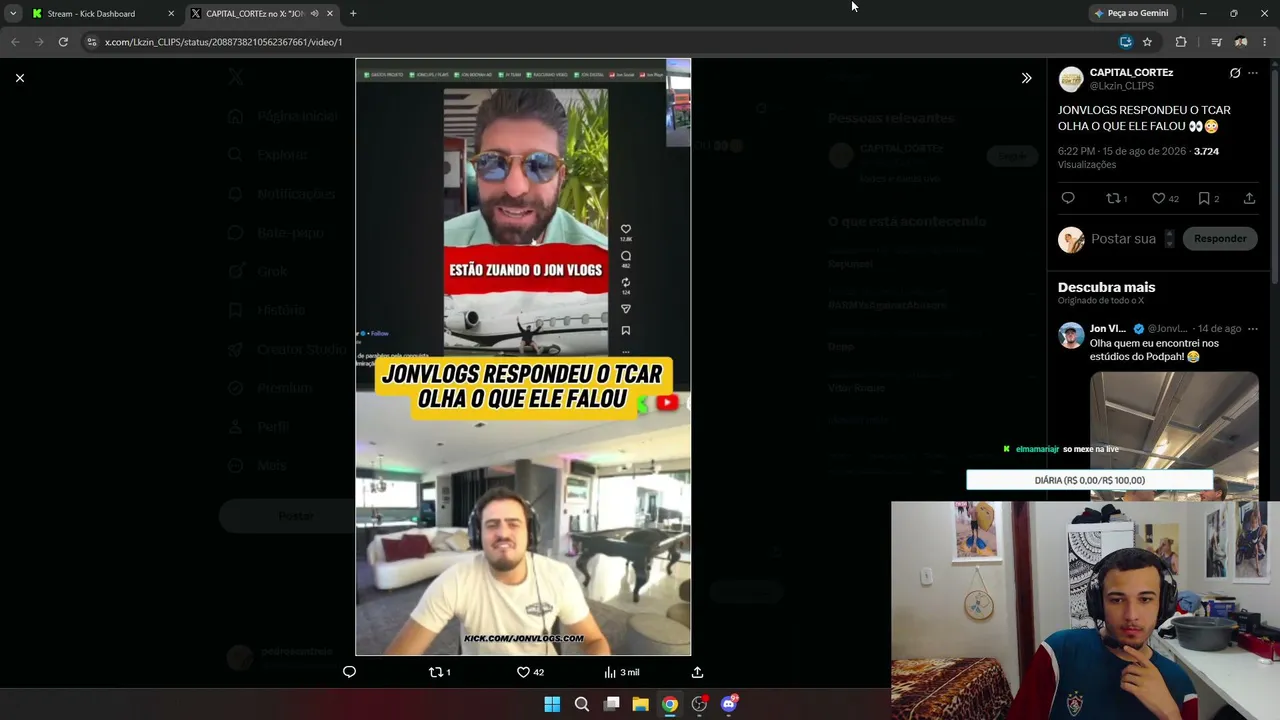Open CAPITAL_CORTEz profile avatar
The image size is (1280, 720).
tap(1071, 79)
